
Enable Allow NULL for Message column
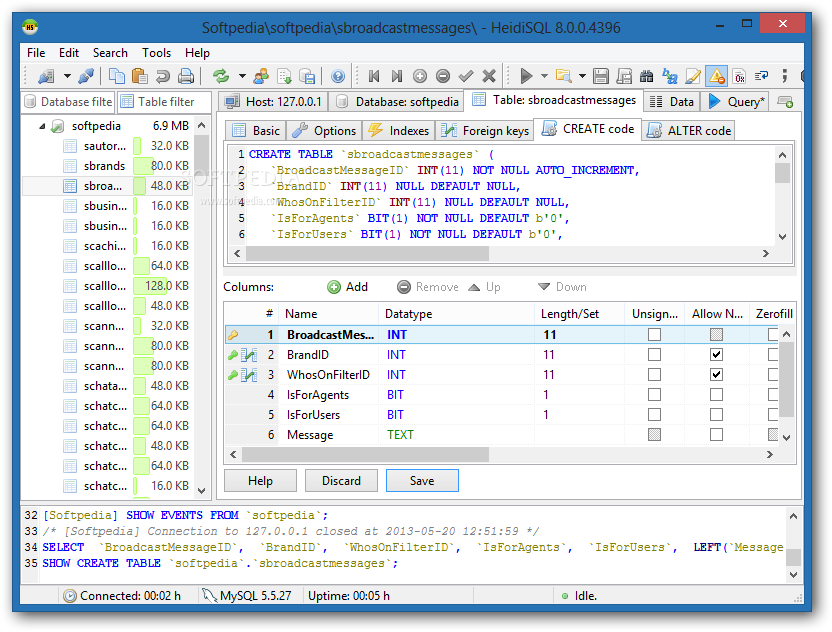pyautogui.click(x=716, y=435)
